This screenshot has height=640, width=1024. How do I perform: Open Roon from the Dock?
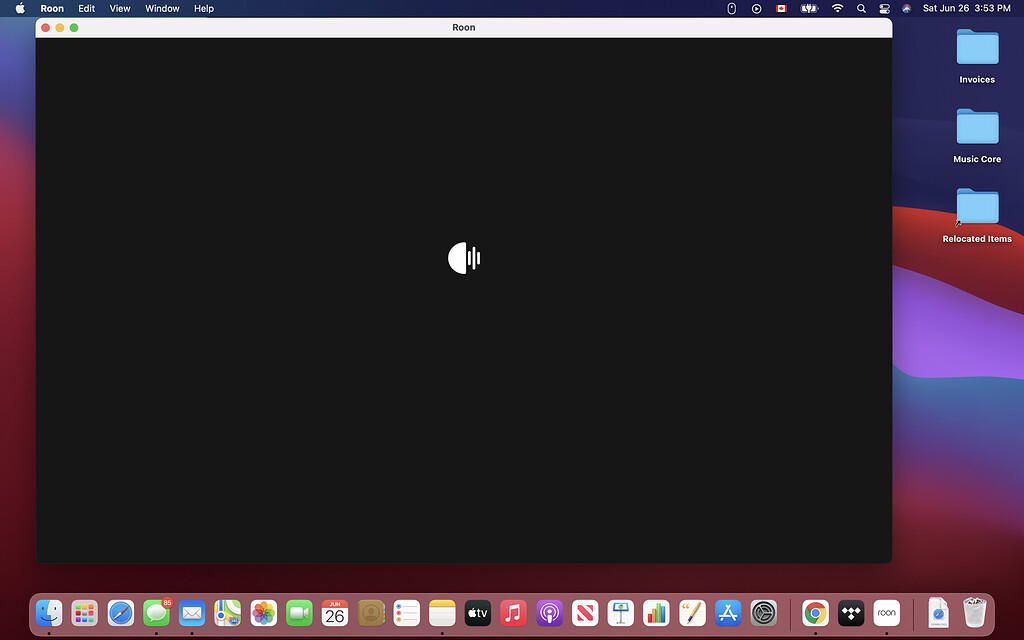[x=886, y=613]
